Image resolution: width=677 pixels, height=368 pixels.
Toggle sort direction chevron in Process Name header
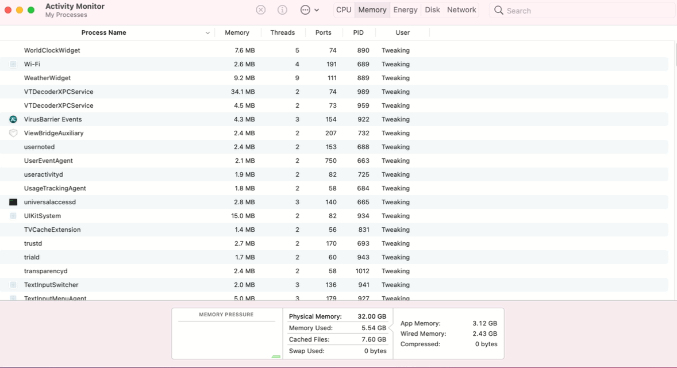208,33
